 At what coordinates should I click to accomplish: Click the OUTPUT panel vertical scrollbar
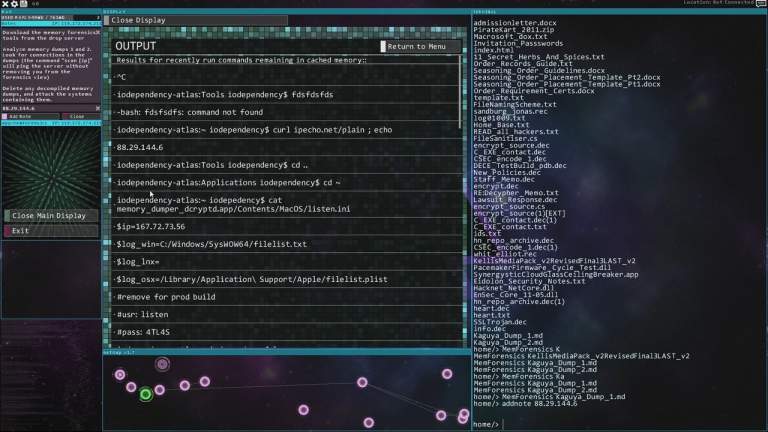460,92
